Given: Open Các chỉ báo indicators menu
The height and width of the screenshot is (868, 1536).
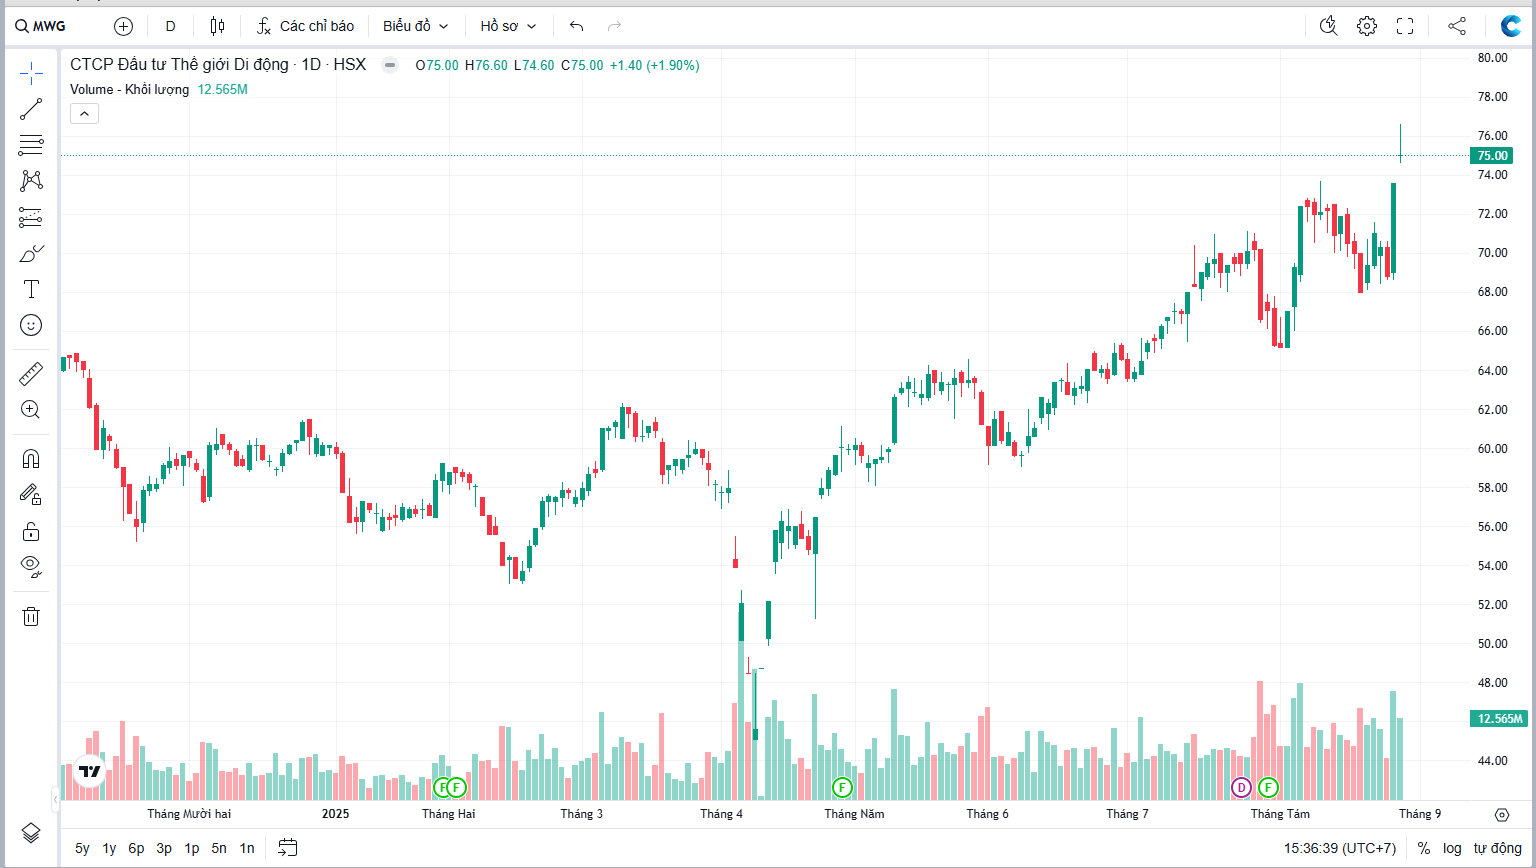Looking at the screenshot, I should point(305,26).
